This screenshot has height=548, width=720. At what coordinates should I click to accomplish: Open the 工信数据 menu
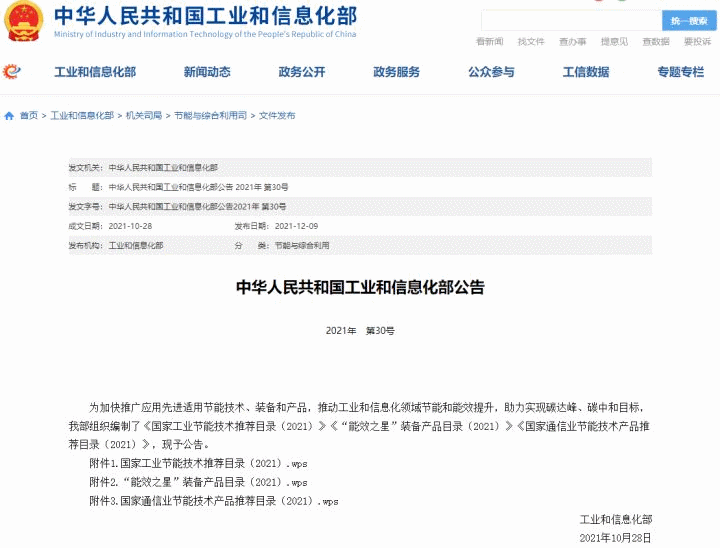[586, 72]
